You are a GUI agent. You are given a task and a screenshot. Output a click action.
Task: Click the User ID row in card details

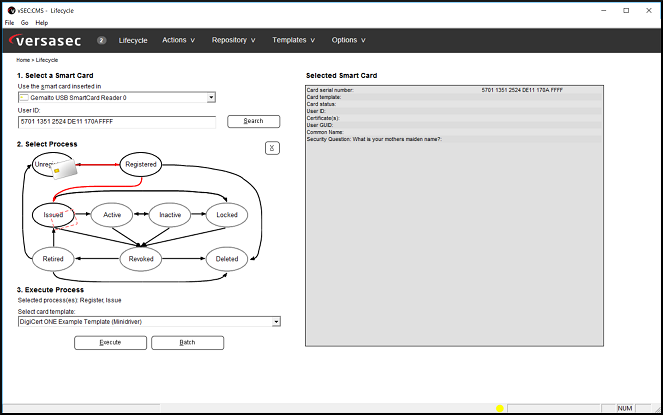tap(454, 111)
